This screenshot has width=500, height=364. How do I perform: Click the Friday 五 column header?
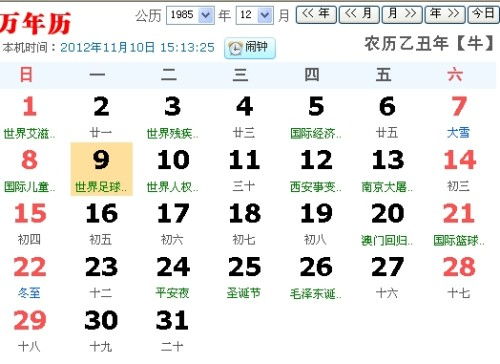coord(383,74)
